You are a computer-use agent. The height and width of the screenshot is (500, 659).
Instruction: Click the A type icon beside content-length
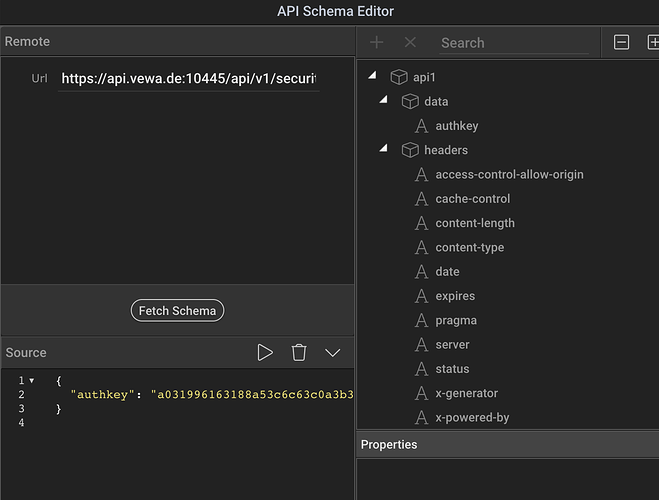422,223
